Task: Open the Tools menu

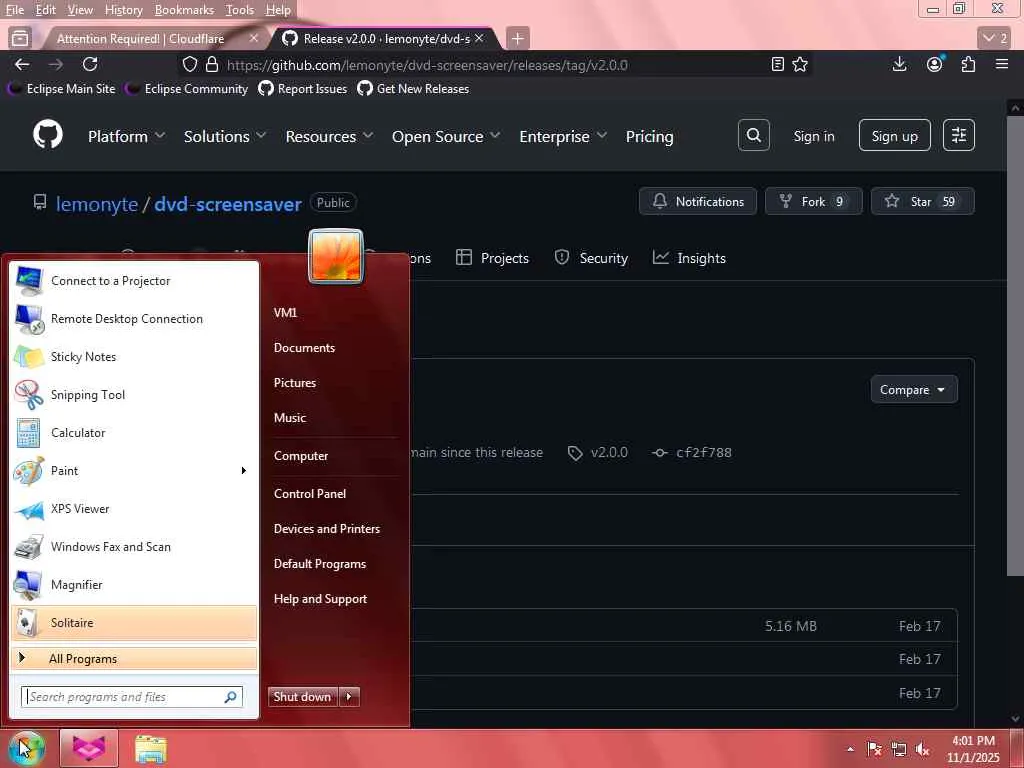Action: pyautogui.click(x=239, y=10)
